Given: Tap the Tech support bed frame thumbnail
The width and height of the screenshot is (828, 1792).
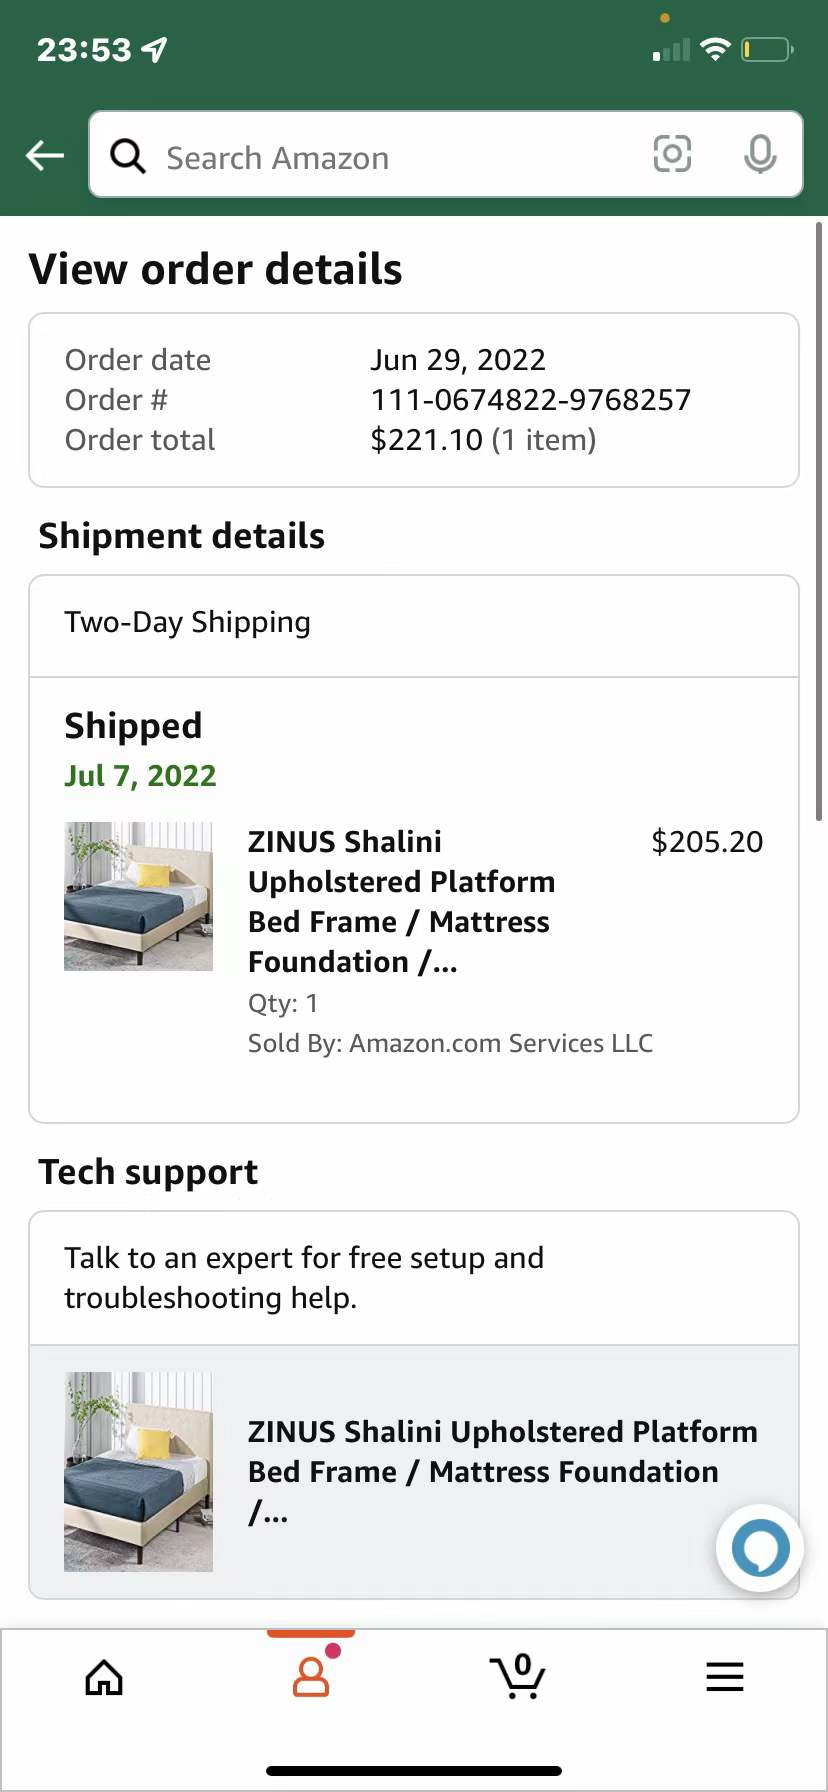Looking at the screenshot, I should (x=138, y=1471).
